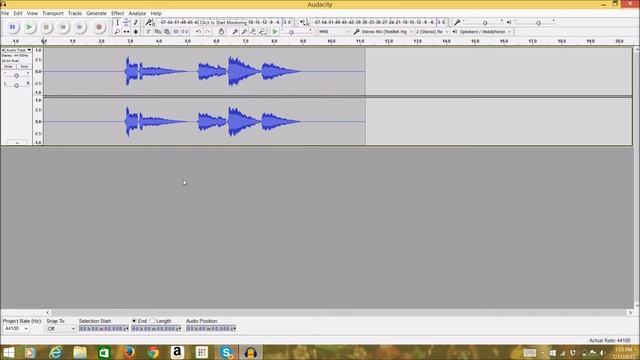Image resolution: width=640 pixels, height=360 pixels.
Task: Click the green Play button
Action: 29,27
